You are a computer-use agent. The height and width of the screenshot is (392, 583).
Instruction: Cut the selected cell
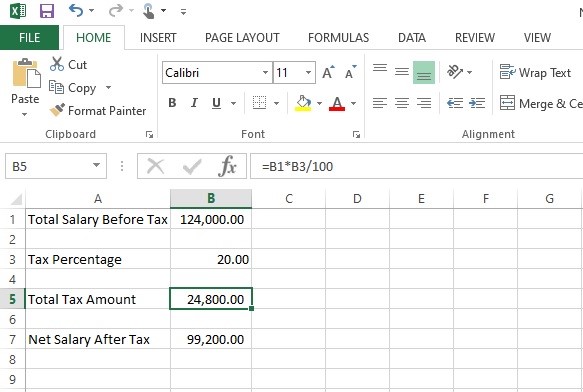(x=68, y=64)
